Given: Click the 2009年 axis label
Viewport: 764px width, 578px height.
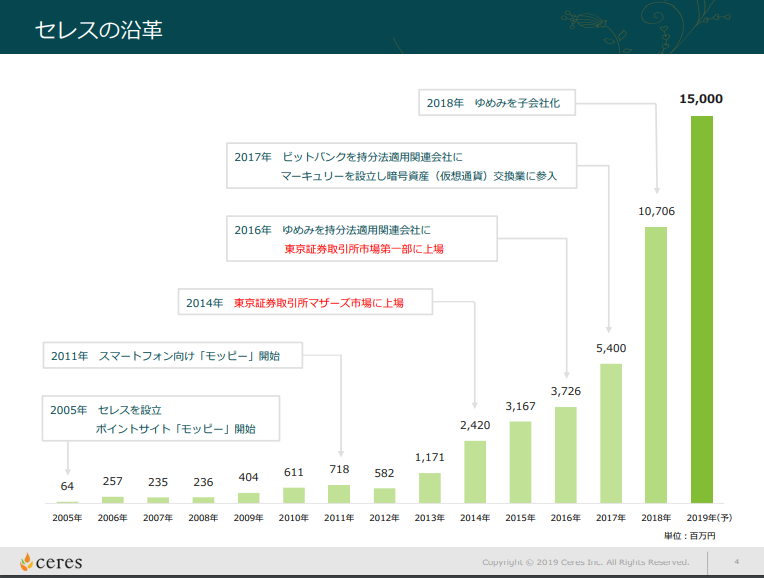Looking at the screenshot, I should tap(248, 518).
